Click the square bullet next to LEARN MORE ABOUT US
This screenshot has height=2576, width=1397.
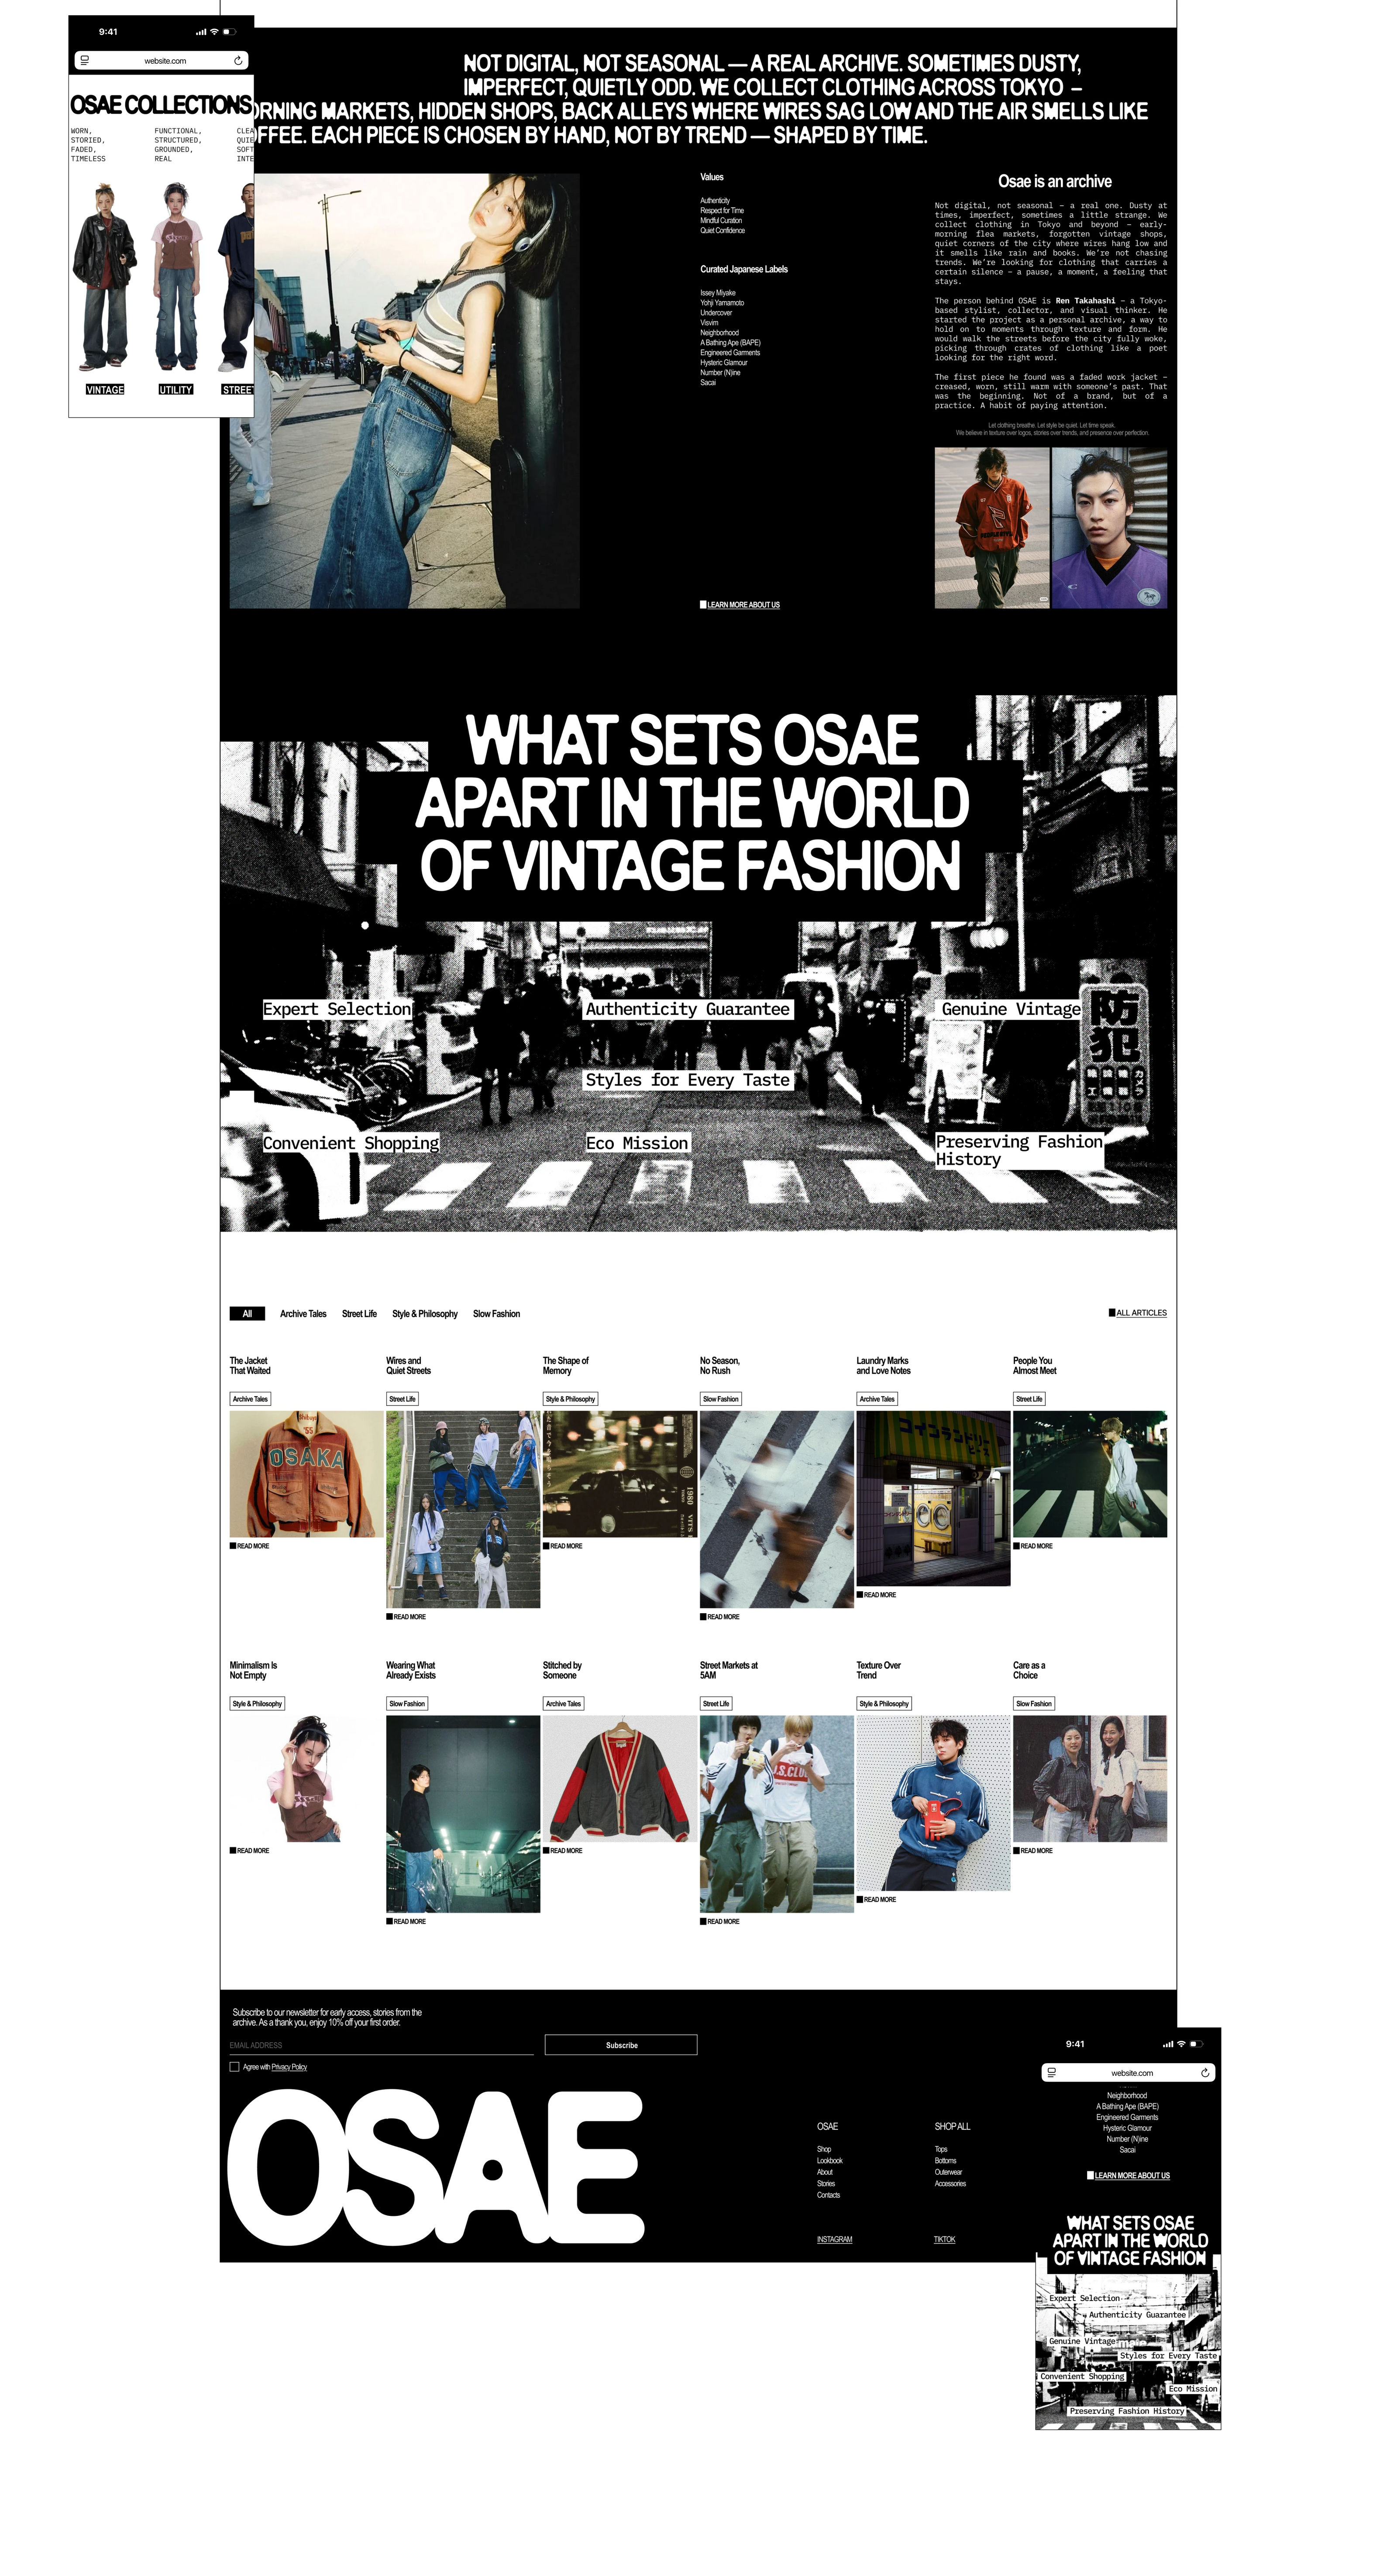[703, 604]
